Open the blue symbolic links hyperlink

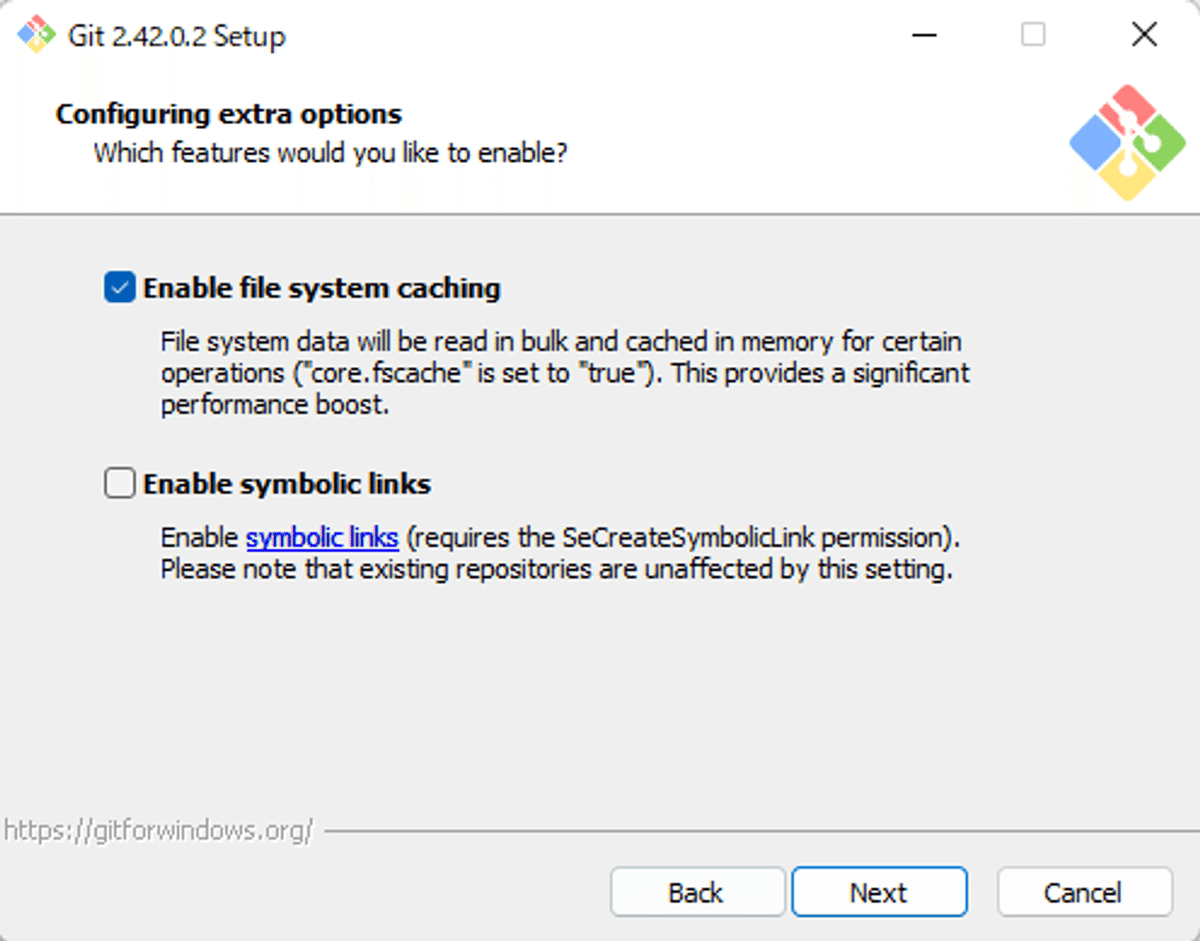(x=322, y=538)
